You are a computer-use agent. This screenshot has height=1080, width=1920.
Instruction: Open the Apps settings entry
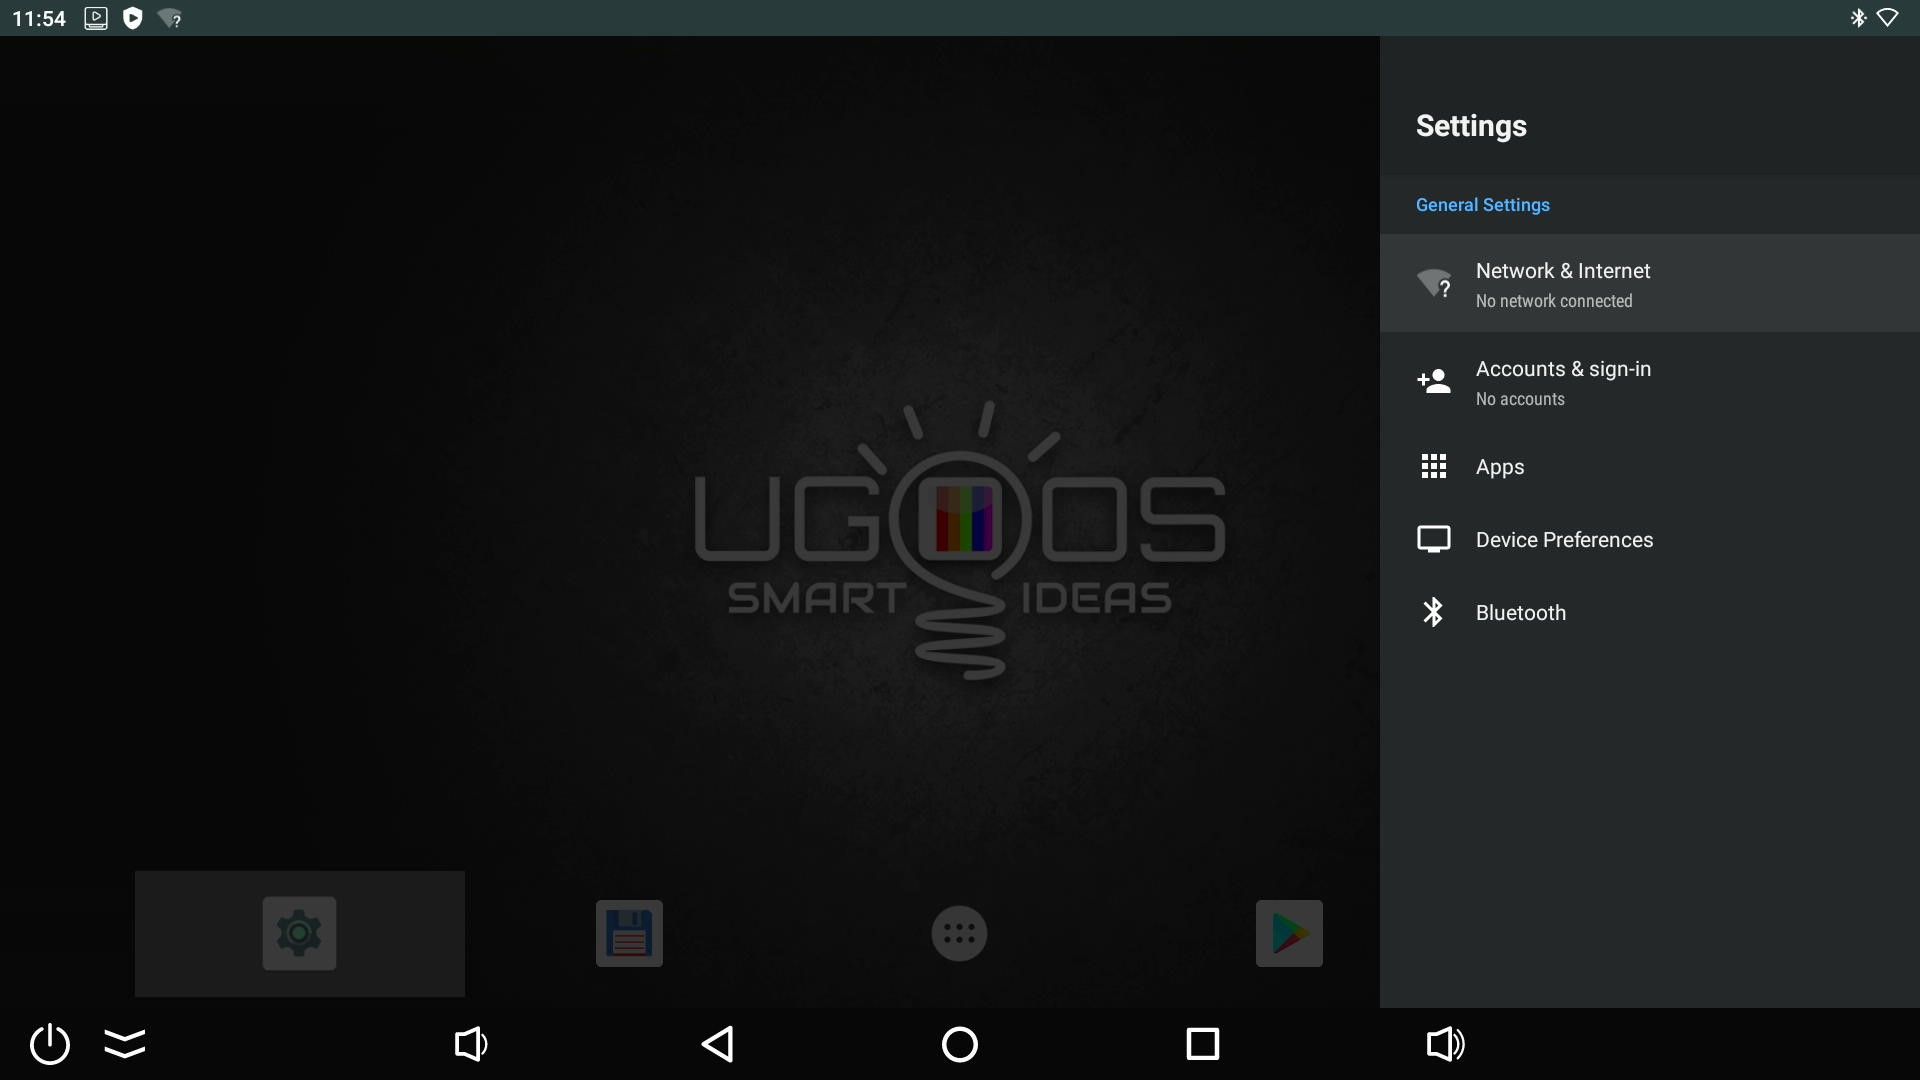click(1650, 467)
